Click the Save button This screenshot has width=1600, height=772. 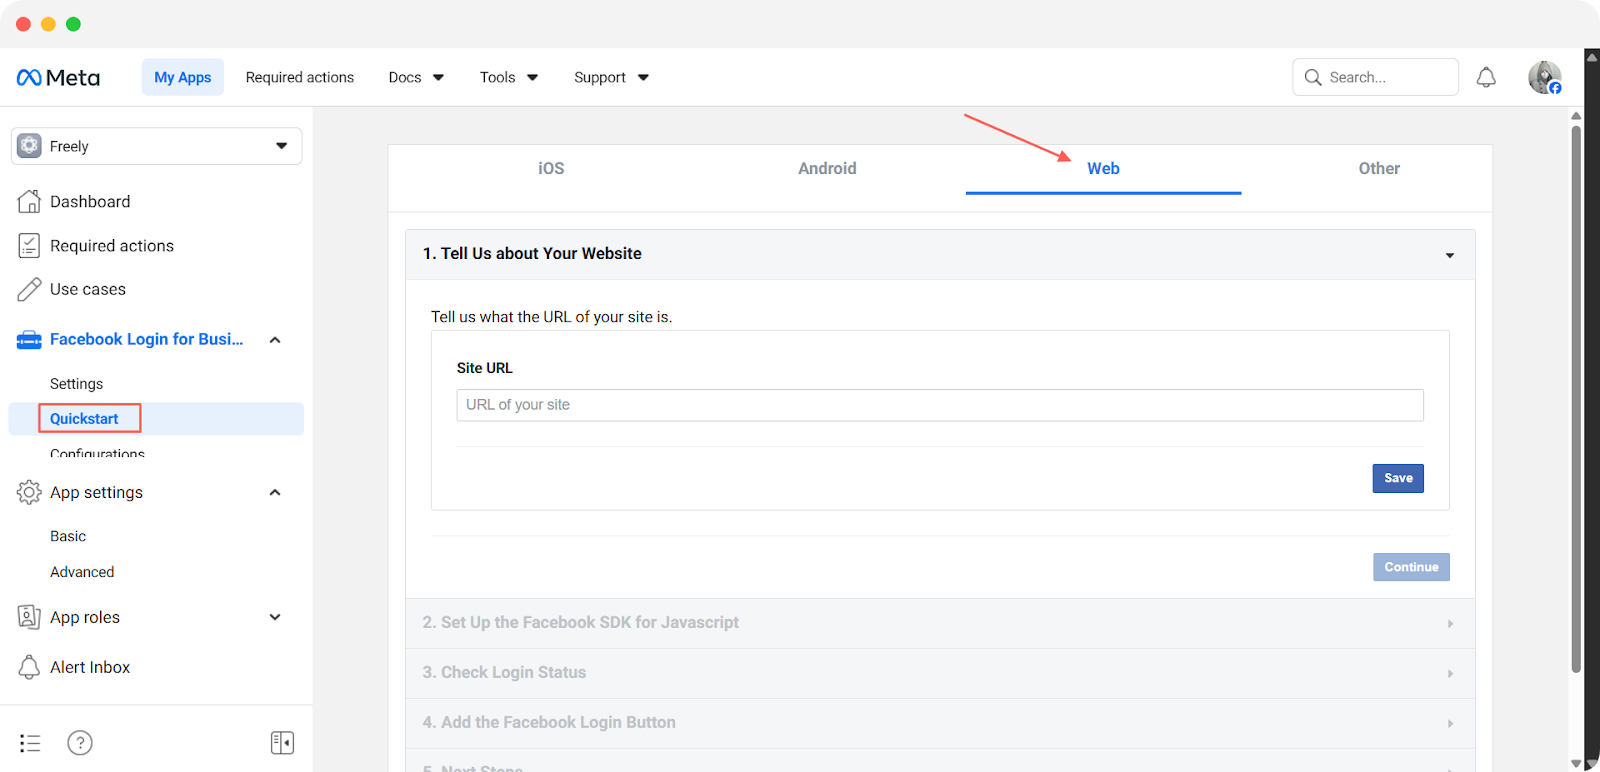pyautogui.click(x=1397, y=478)
